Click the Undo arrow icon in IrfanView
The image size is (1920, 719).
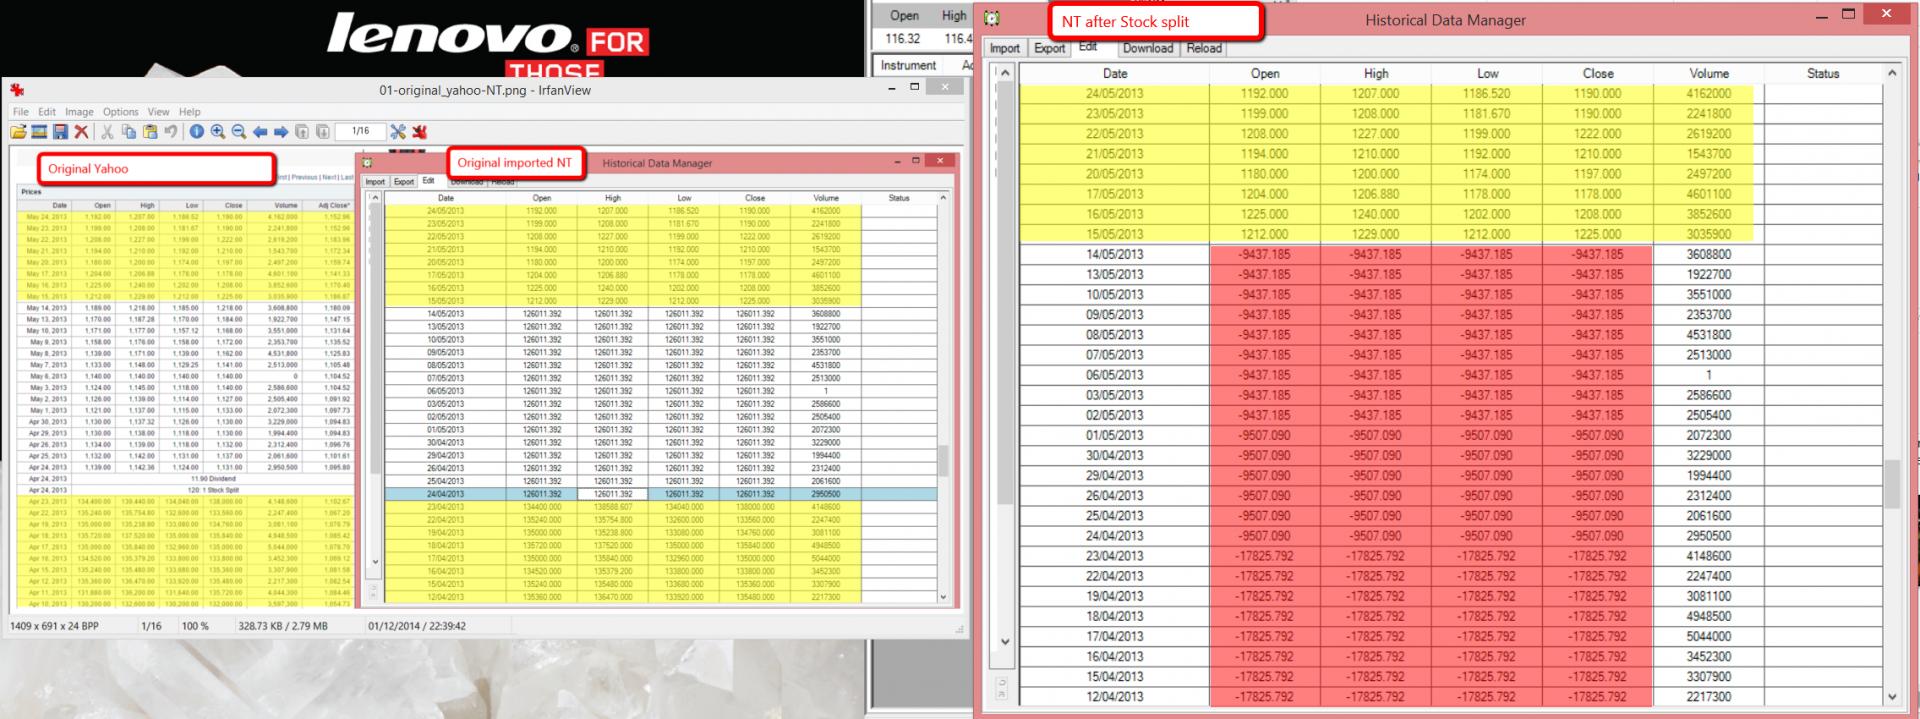(x=171, y=132)
